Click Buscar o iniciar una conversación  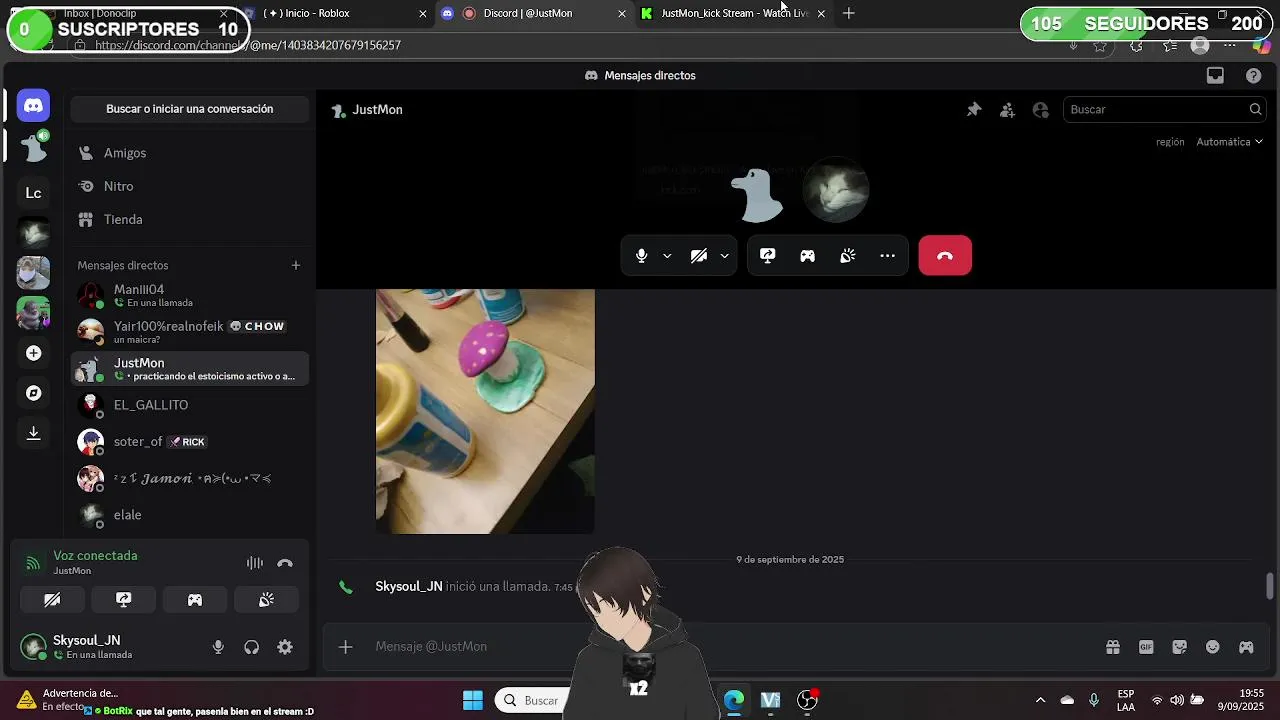tap(190, 109)
